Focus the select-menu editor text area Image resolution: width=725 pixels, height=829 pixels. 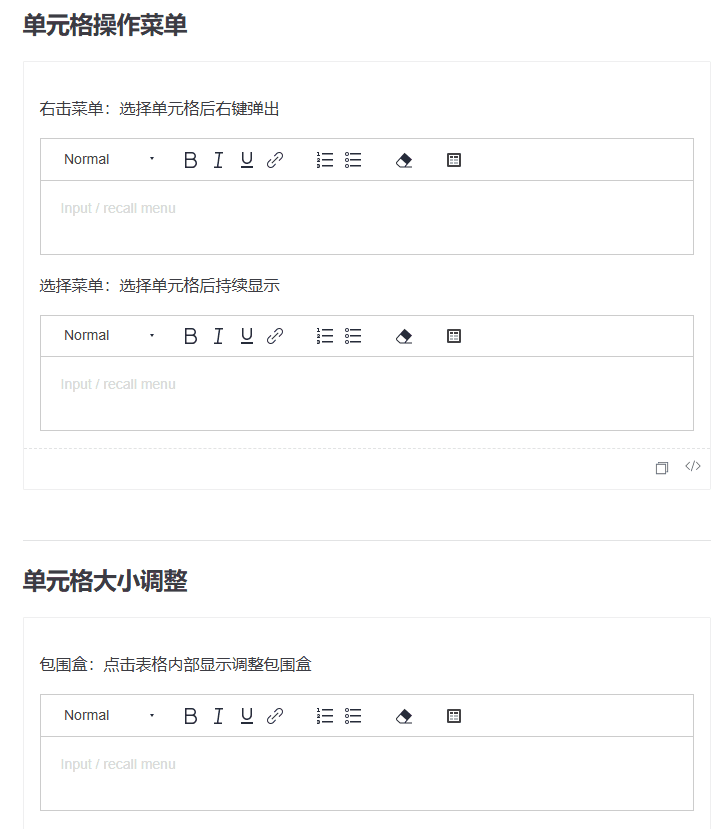point(366,393)
